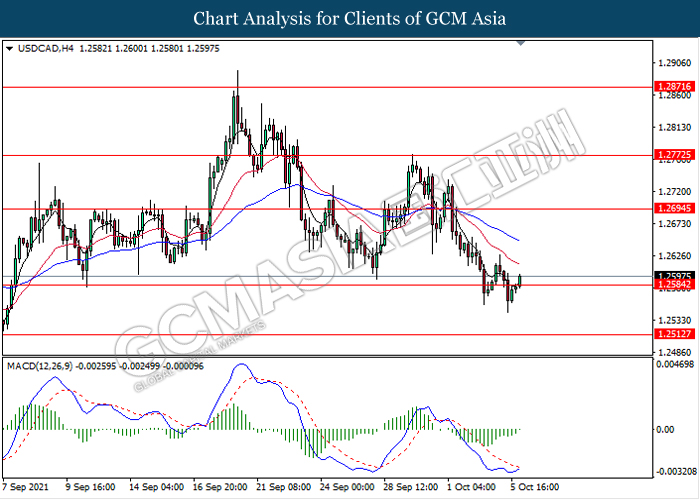Click the 1.26945 red price label
The width and height of the screenshot is (700, 500).
pos(674,208)
